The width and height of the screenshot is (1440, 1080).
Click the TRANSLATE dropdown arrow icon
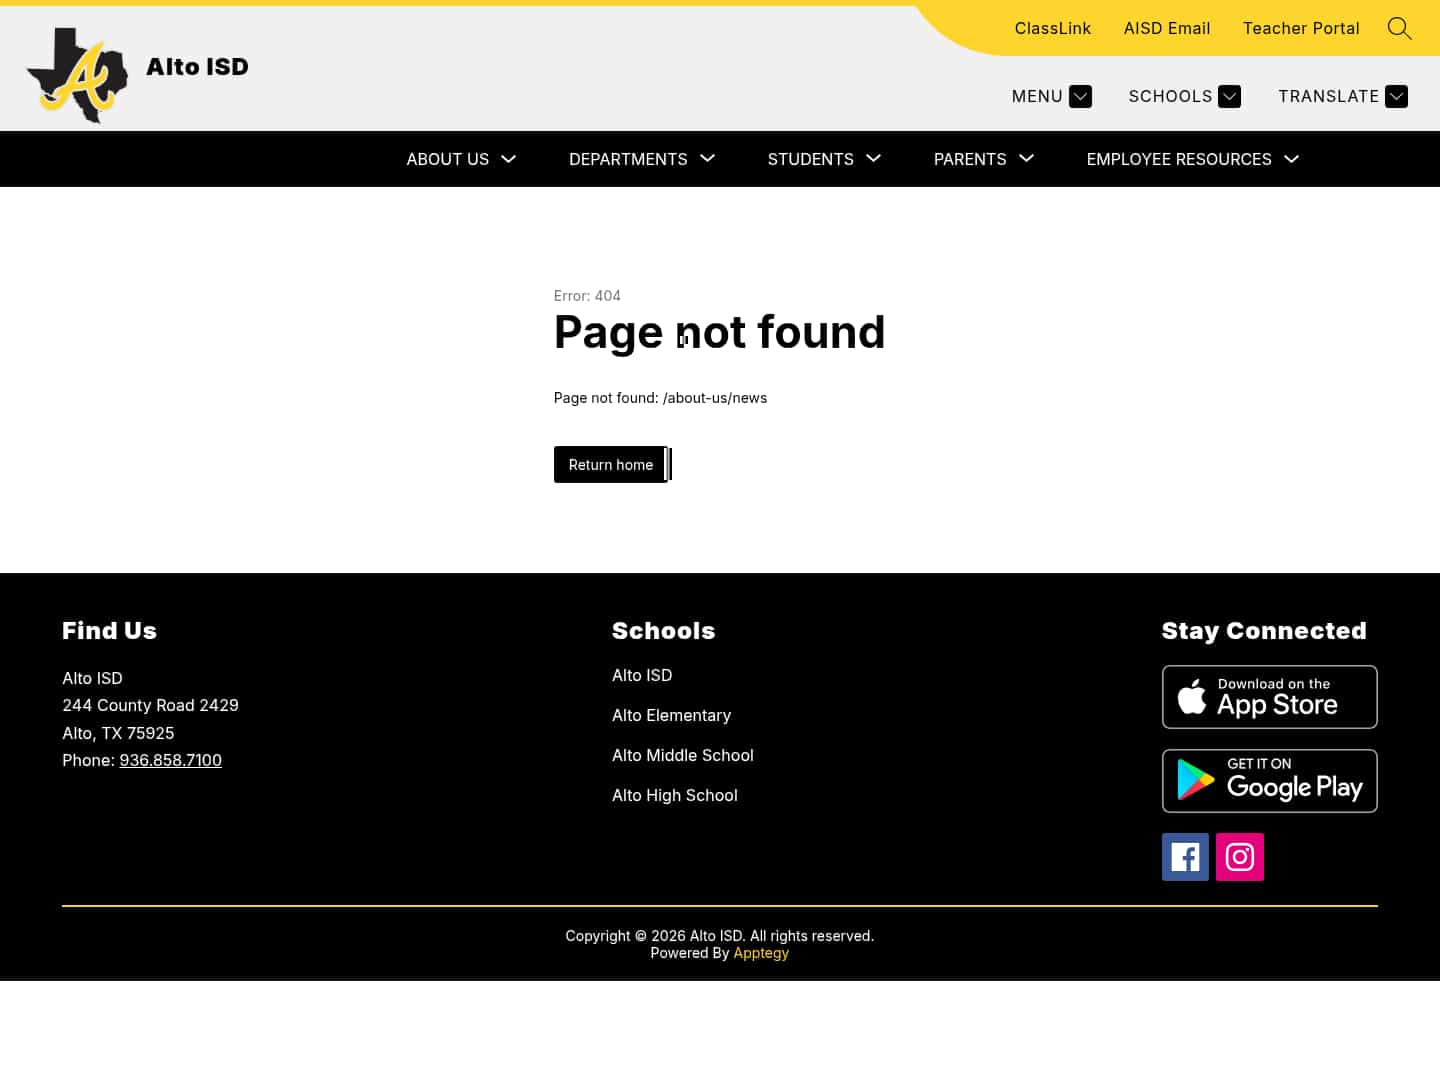(1396, 96)
